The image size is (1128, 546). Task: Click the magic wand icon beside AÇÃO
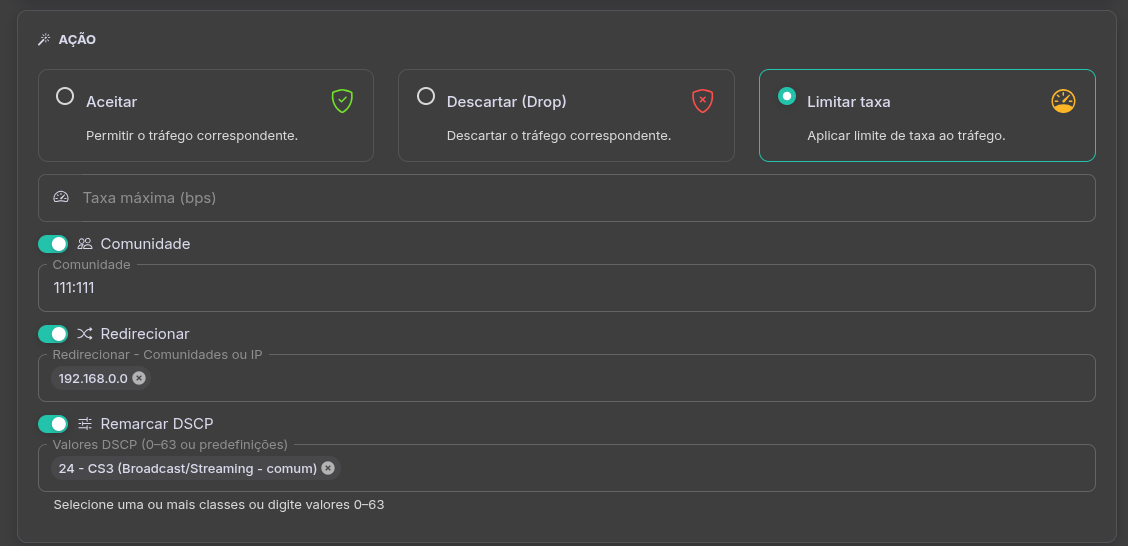click(44, 40)
